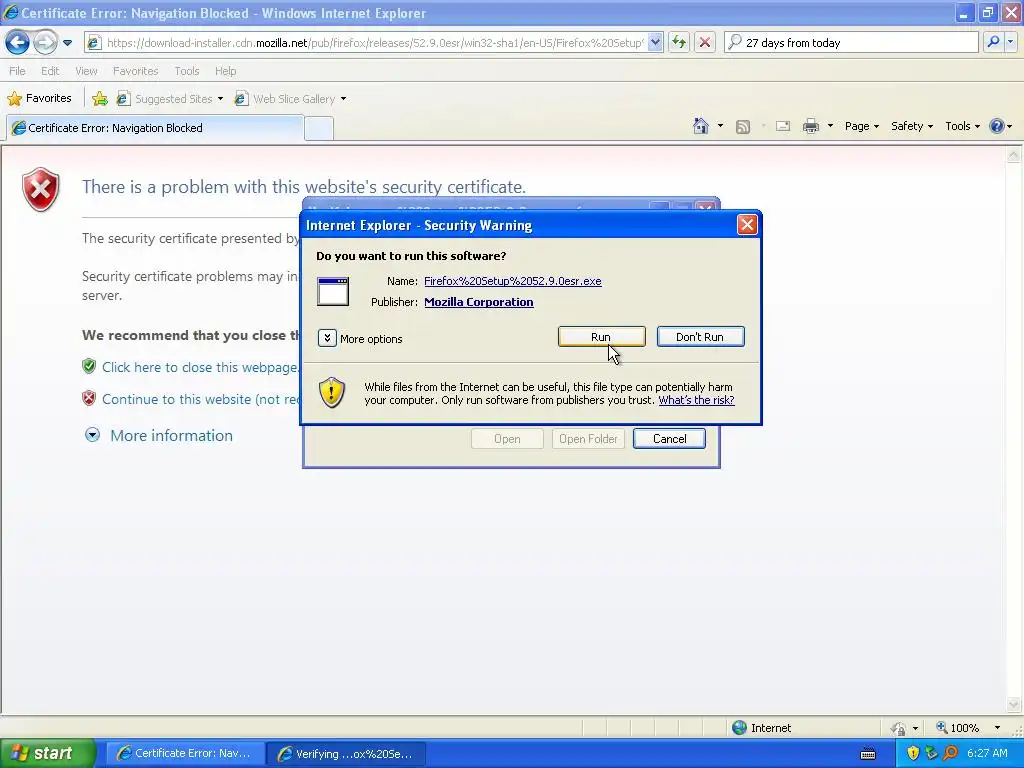Open the Home button dropdown arrow
1024x768 pixels.
click(x=720, y=126)
